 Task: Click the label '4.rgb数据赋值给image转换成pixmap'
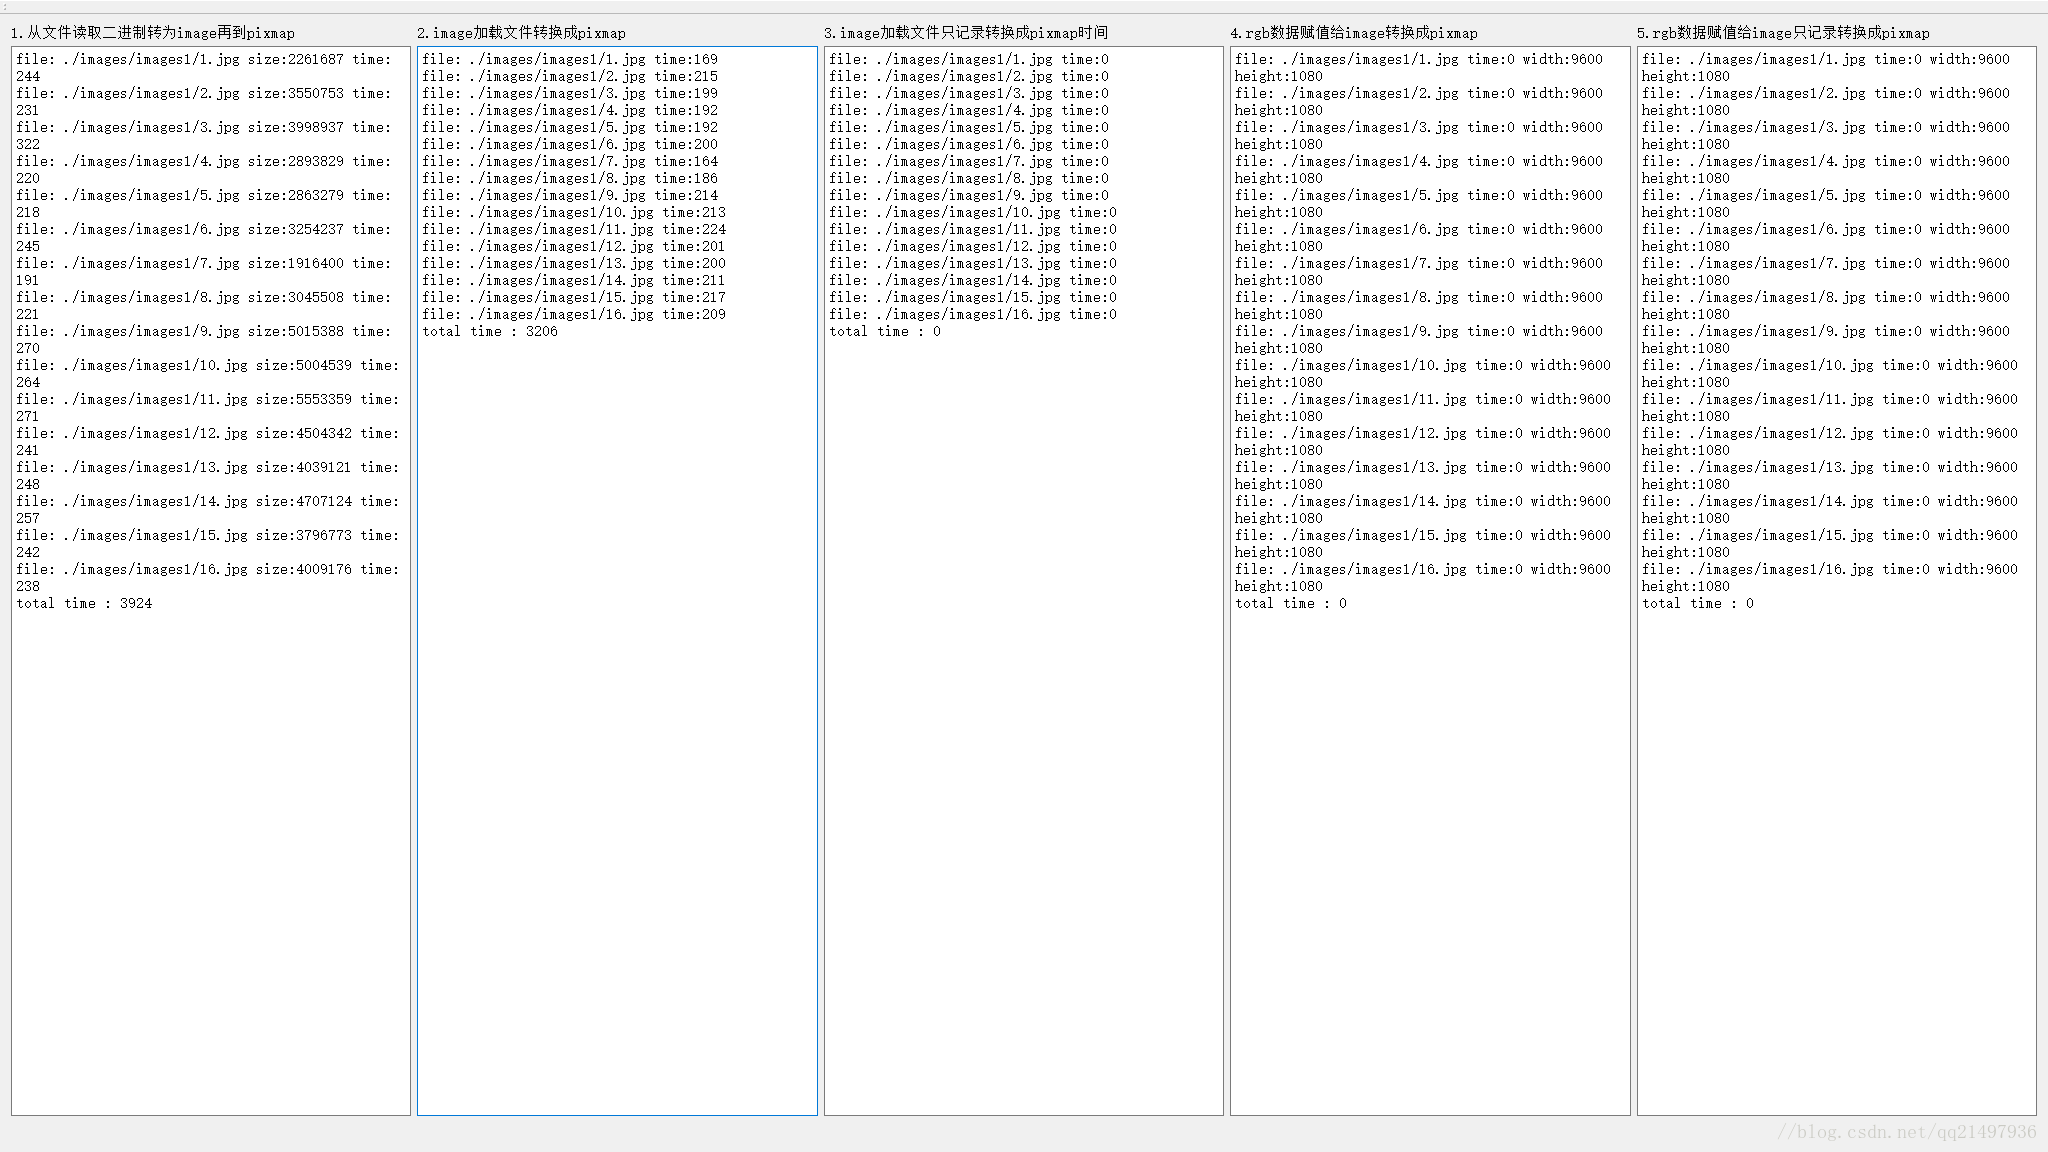click(x=1353, y=33)
